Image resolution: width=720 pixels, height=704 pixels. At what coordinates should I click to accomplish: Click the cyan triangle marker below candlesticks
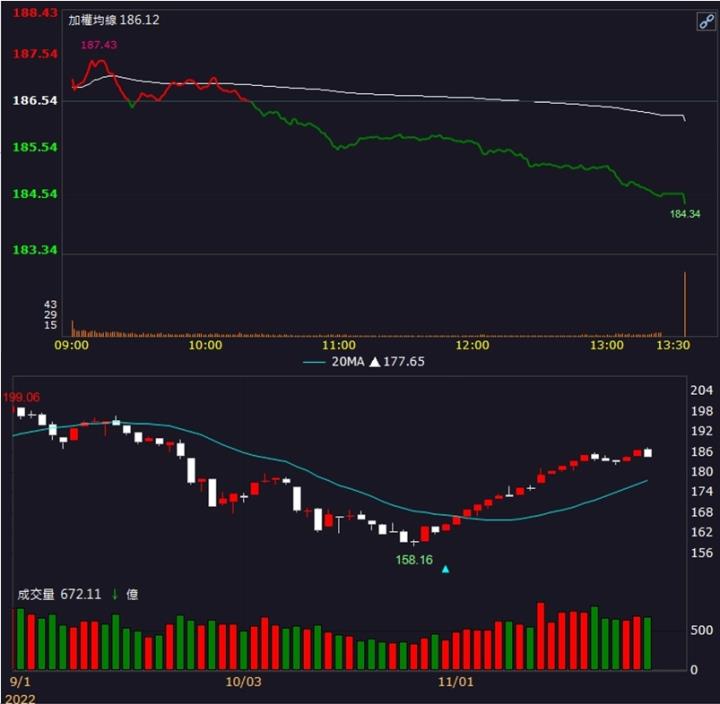[x=445, y=569]
